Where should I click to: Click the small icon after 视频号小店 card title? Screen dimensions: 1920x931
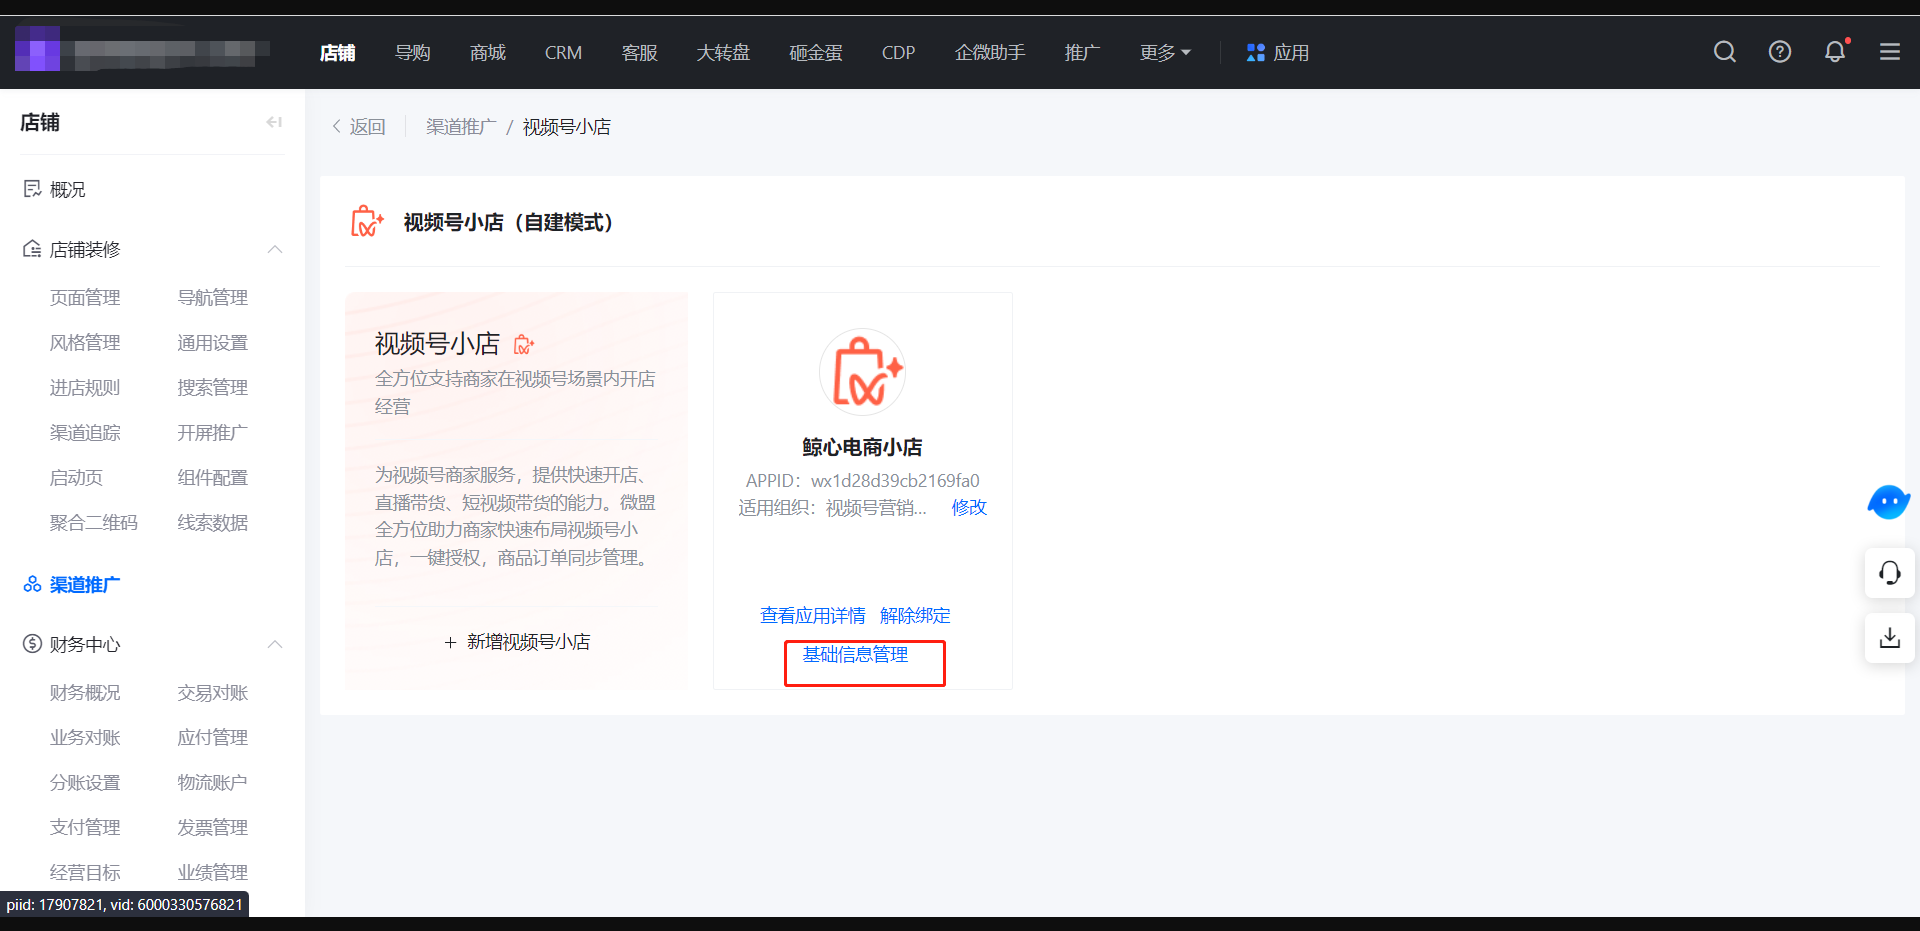[524, 345]
